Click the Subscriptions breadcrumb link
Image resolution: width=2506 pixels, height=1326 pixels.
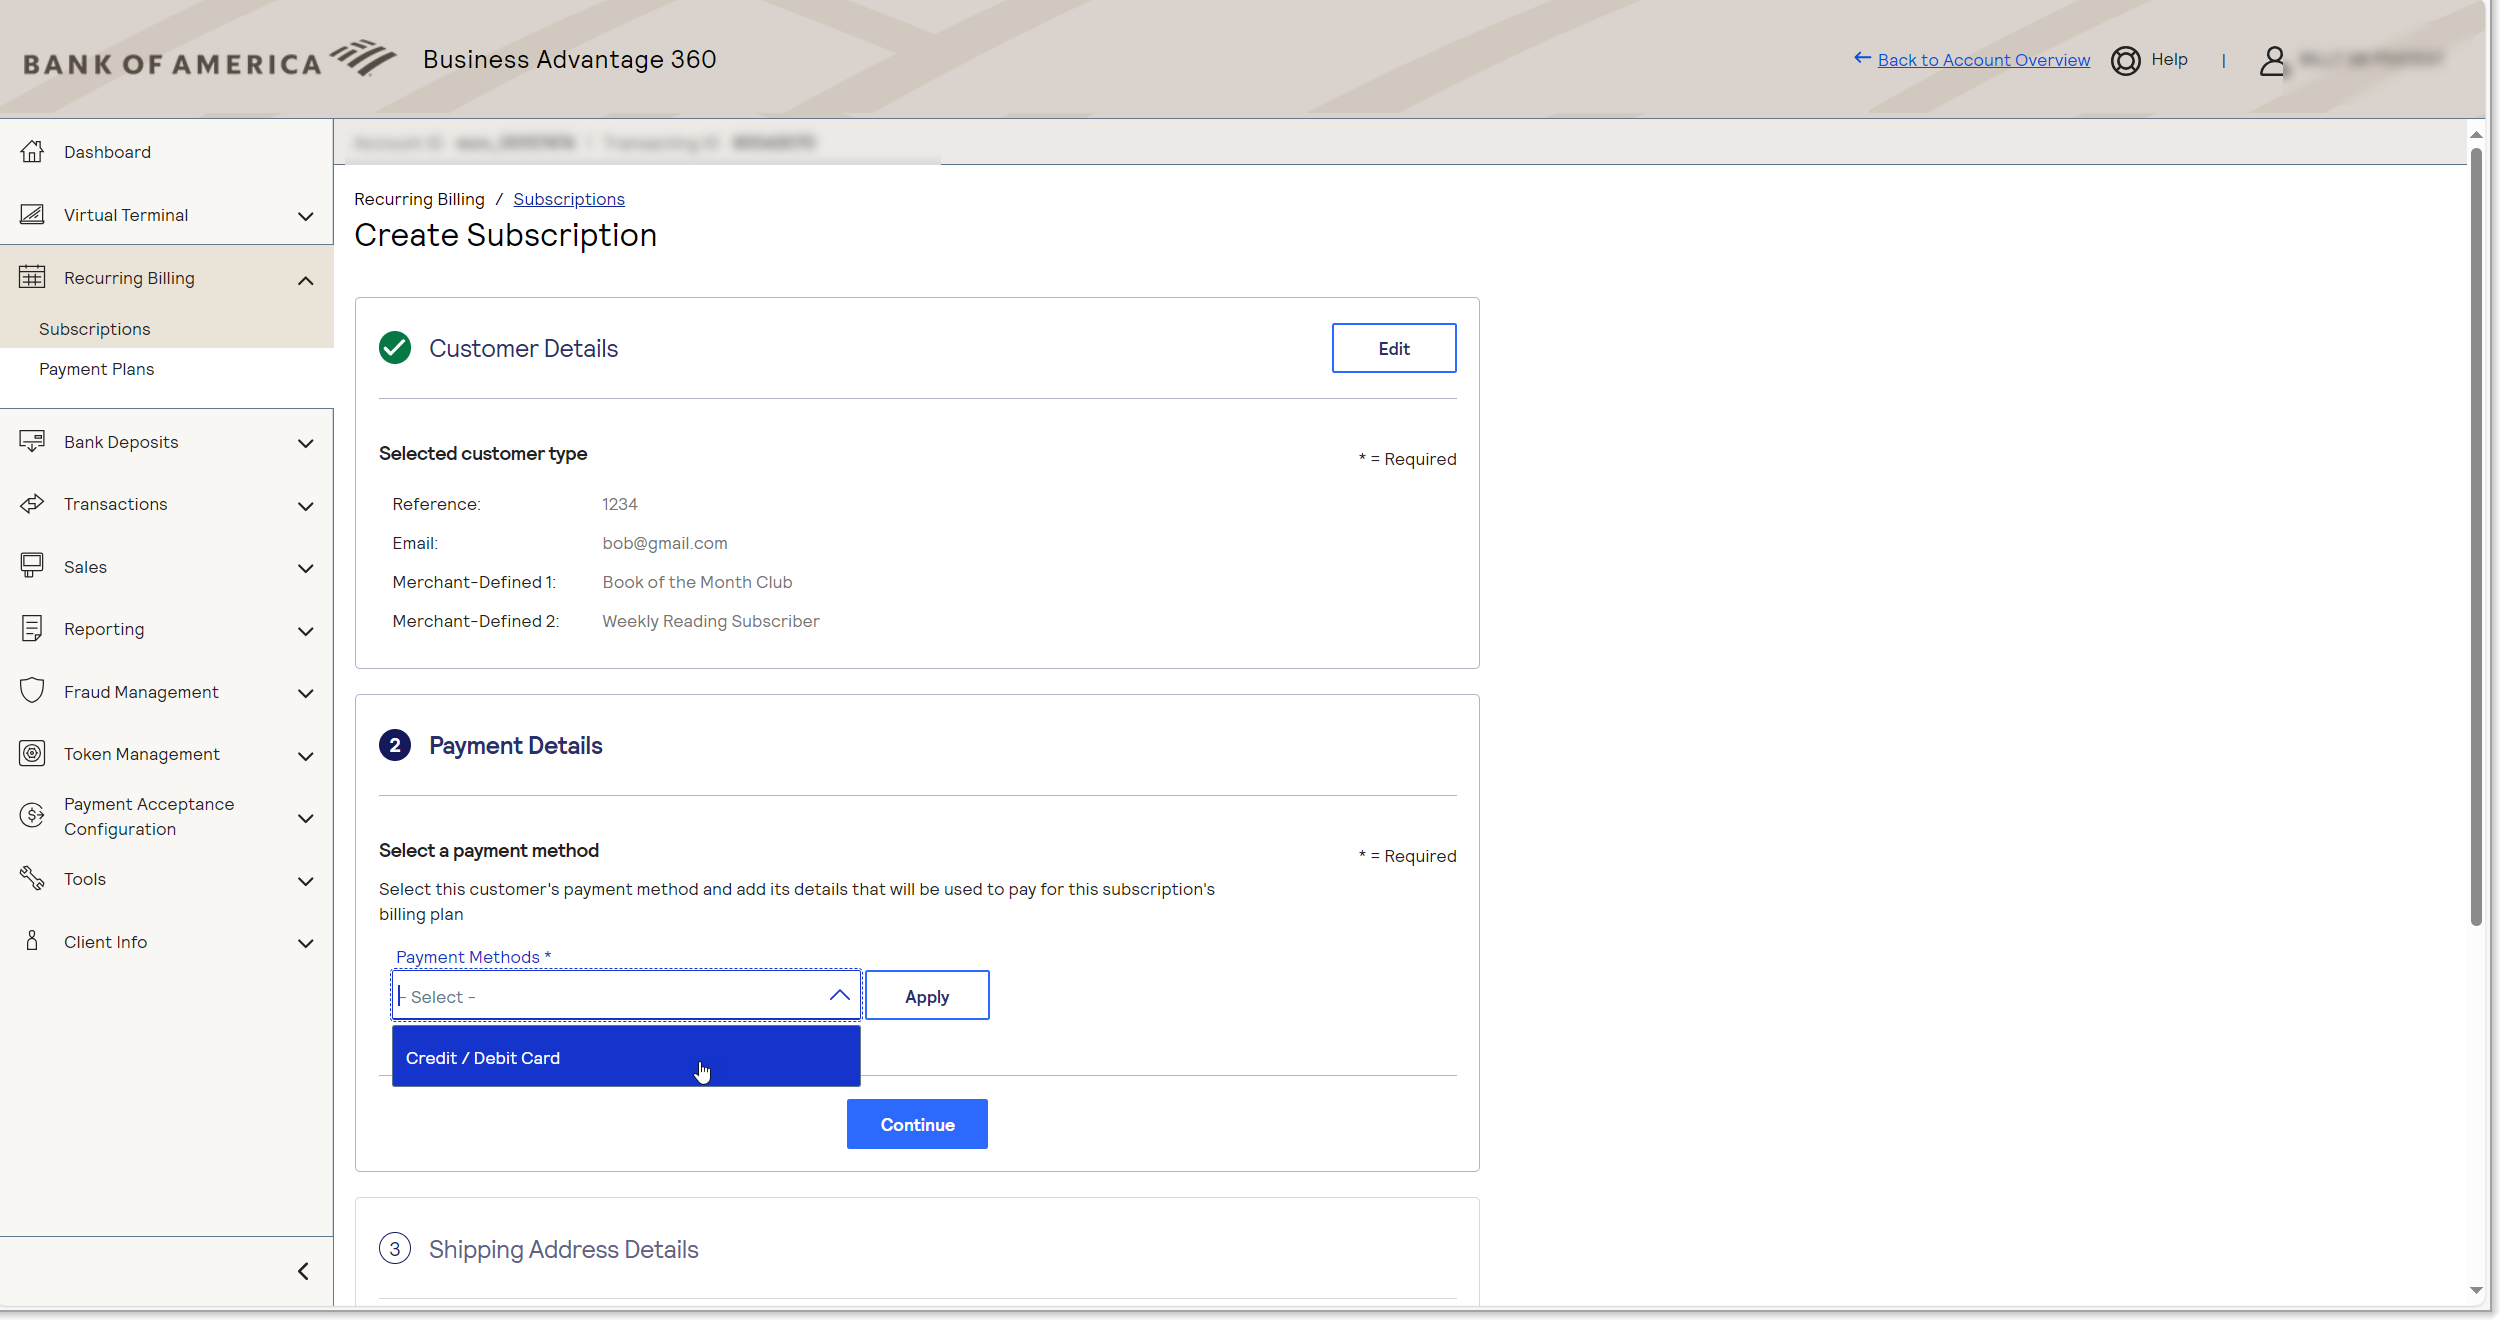click(568, 197)
